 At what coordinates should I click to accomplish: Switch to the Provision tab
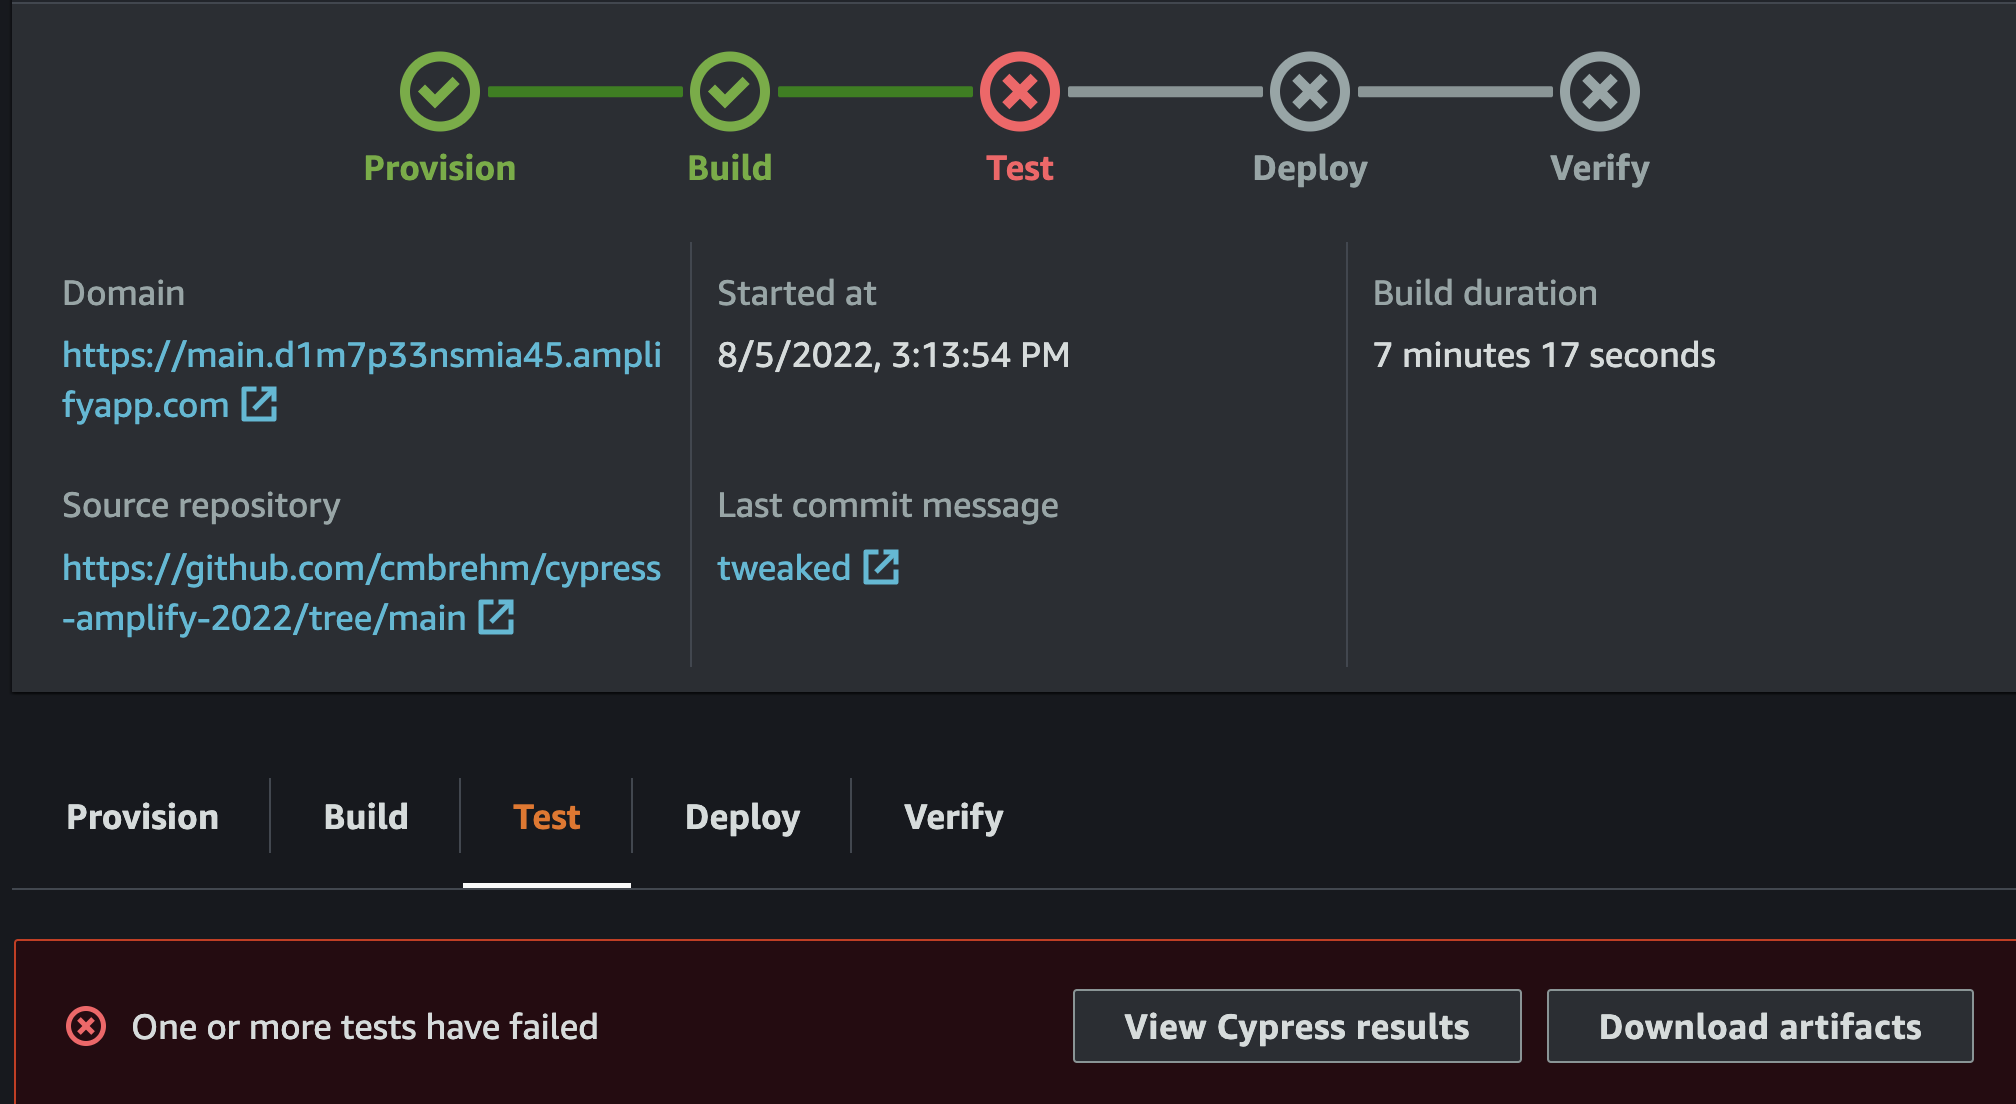142,816
